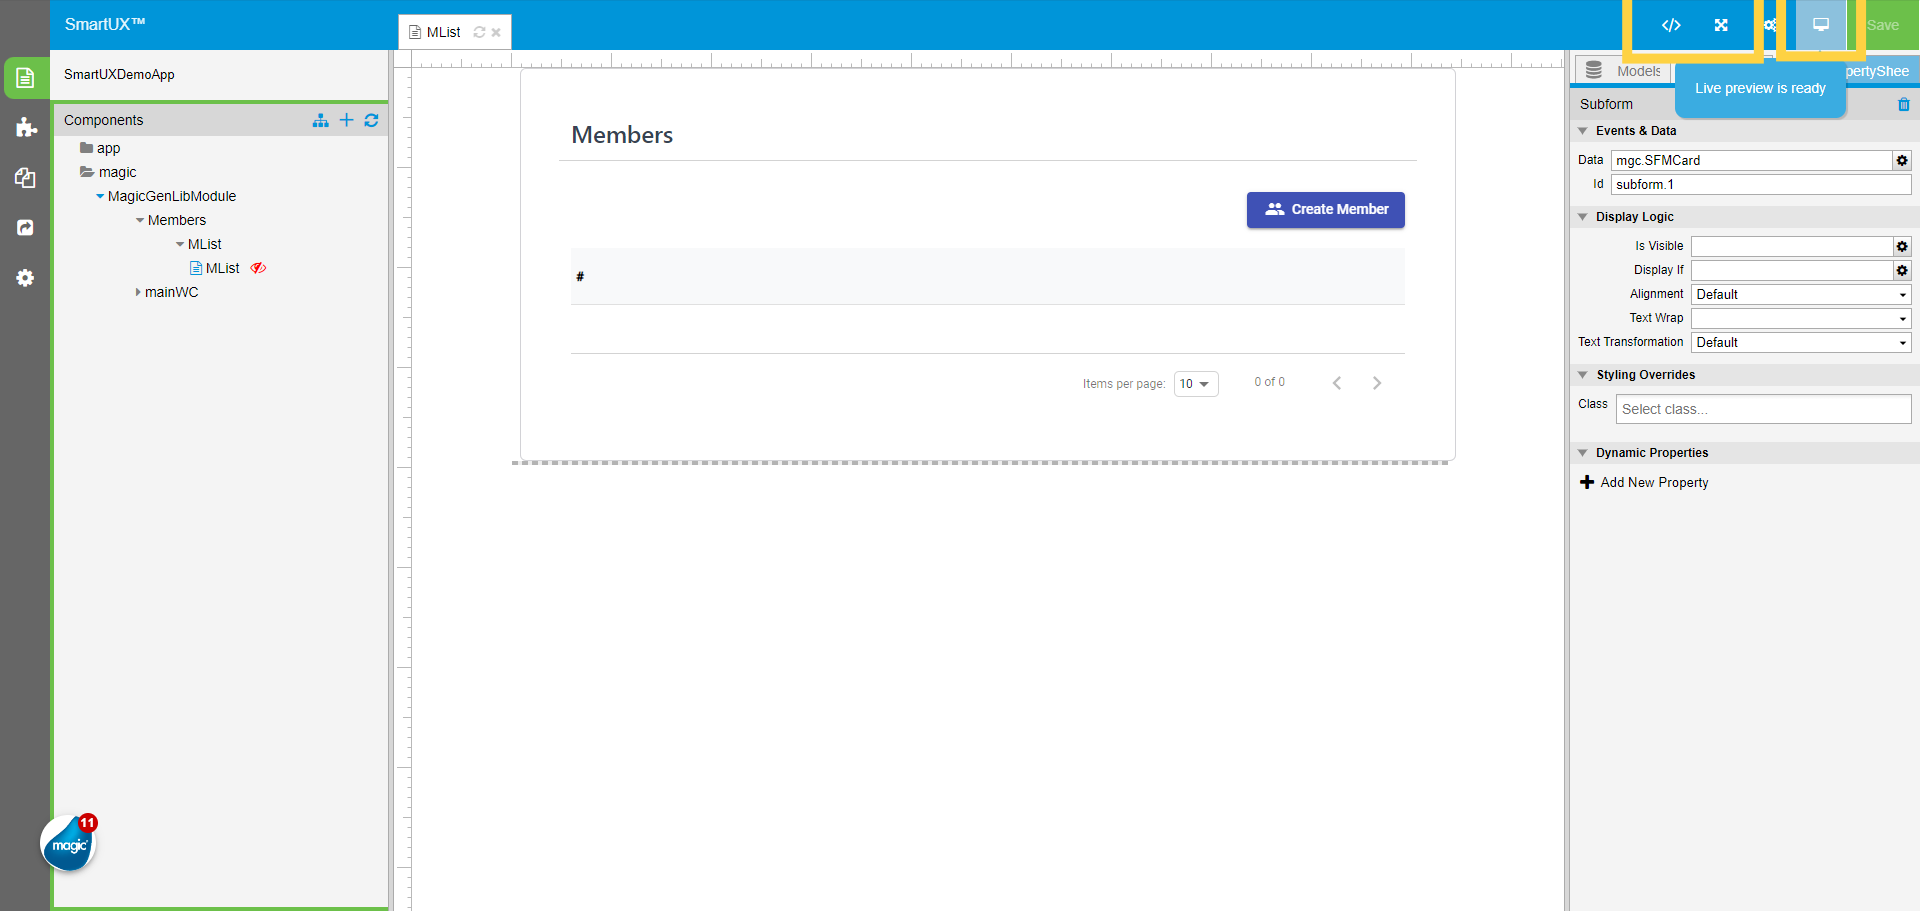This screenshot has height=911, width=1920.
Task: Select the MList editor tab
Action: pyautogui.click(x=443, y=31)
